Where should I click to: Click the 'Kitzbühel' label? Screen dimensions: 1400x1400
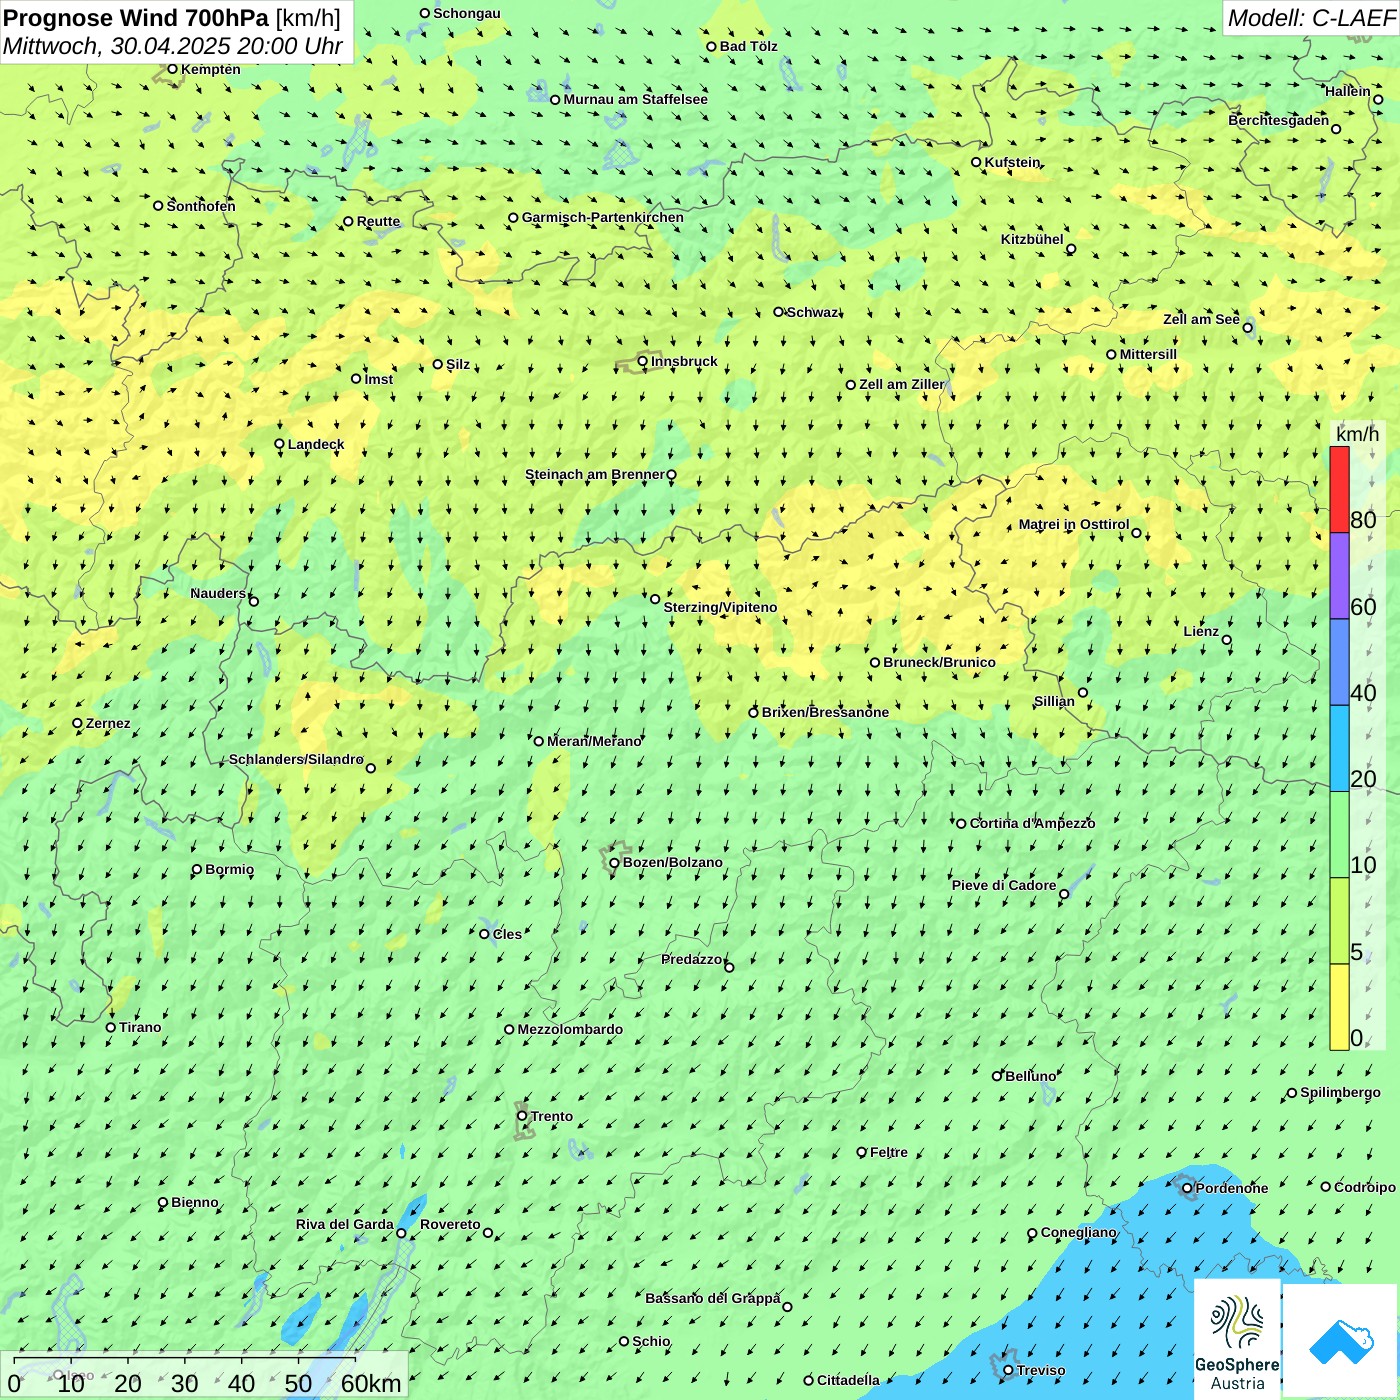tap(1033, 239)
